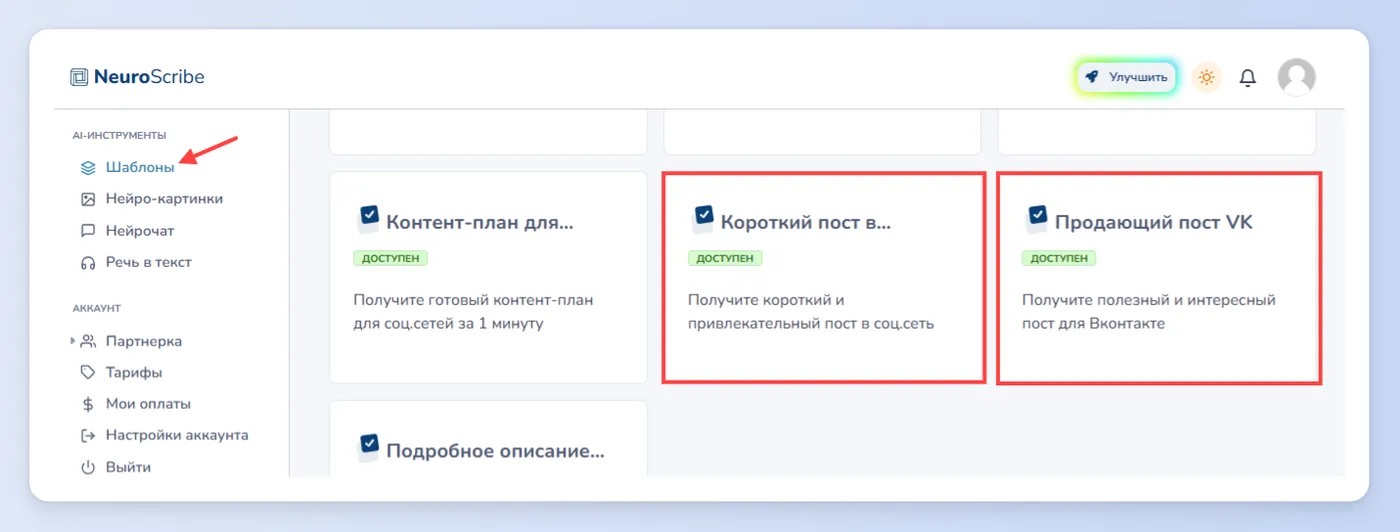The width and height of the screenshot is (1400, 532).
Task: Click ДОСТУПЕН badge on Продающий пост VK card
Action: (x=1059, y=258)
